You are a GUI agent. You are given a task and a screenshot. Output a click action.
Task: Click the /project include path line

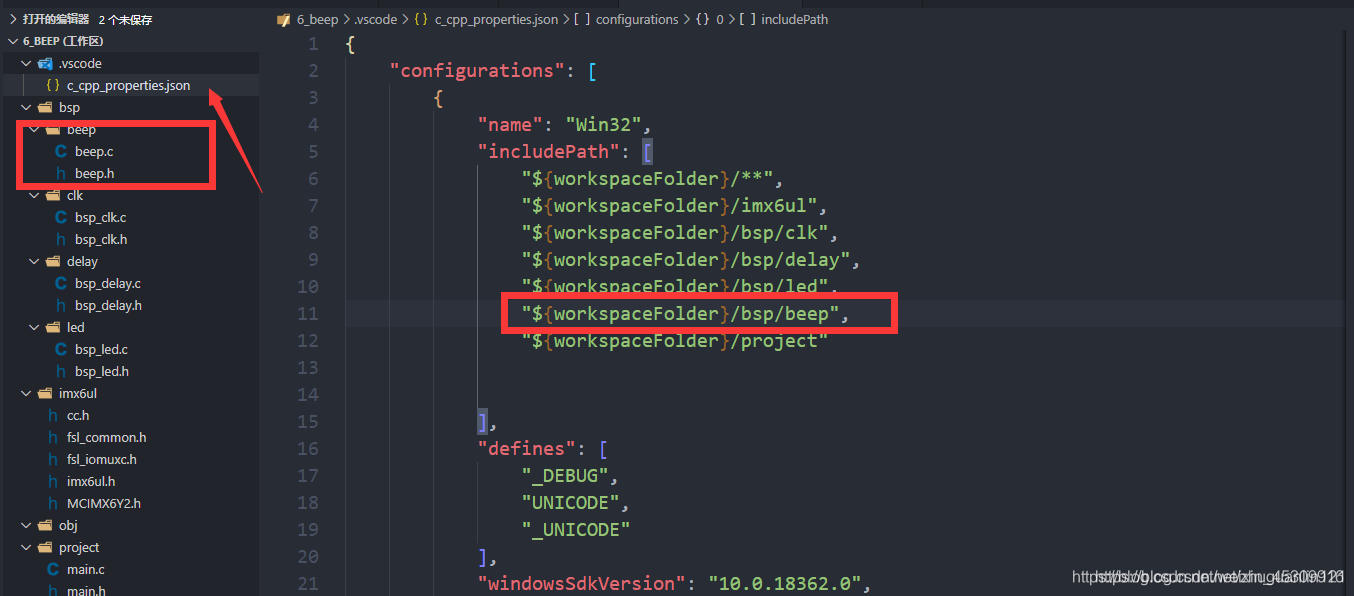[675, 341]
